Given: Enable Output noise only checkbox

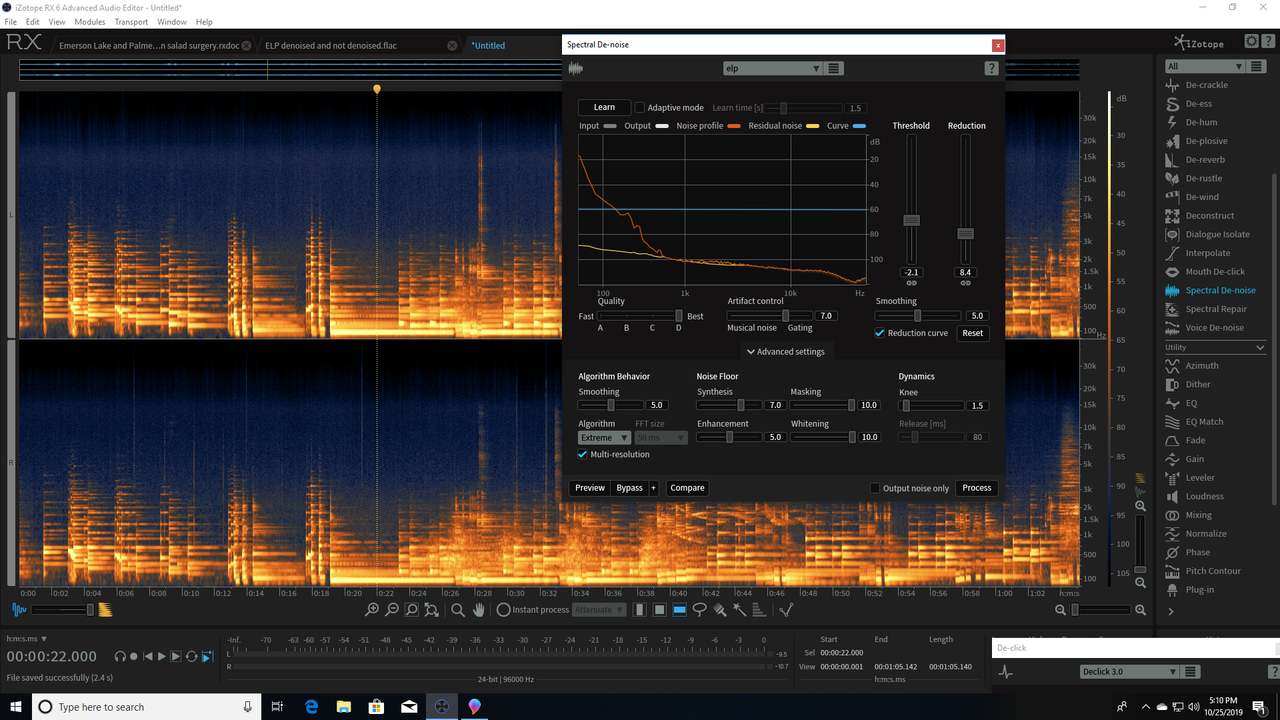Looking at the screenshot, I should (x=875, y=488).
